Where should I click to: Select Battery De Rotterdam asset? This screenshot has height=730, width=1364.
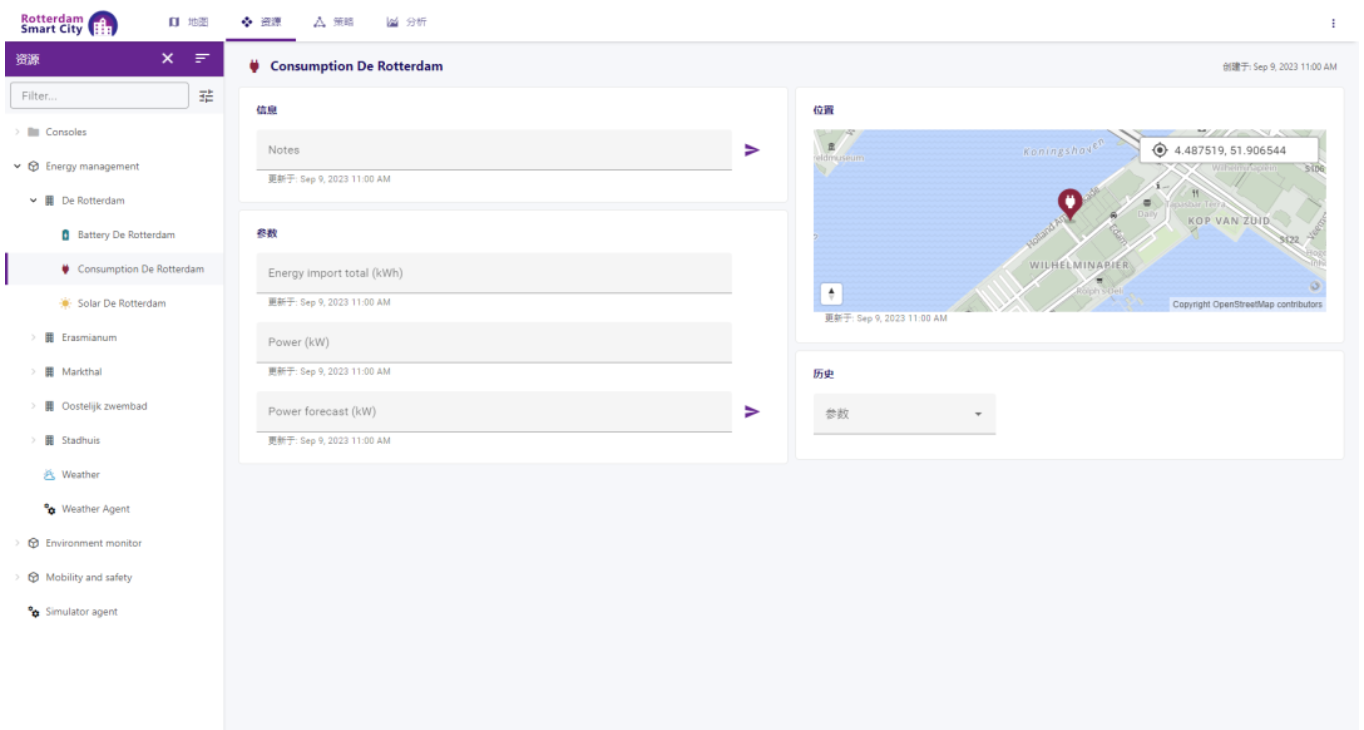(126, 235)
